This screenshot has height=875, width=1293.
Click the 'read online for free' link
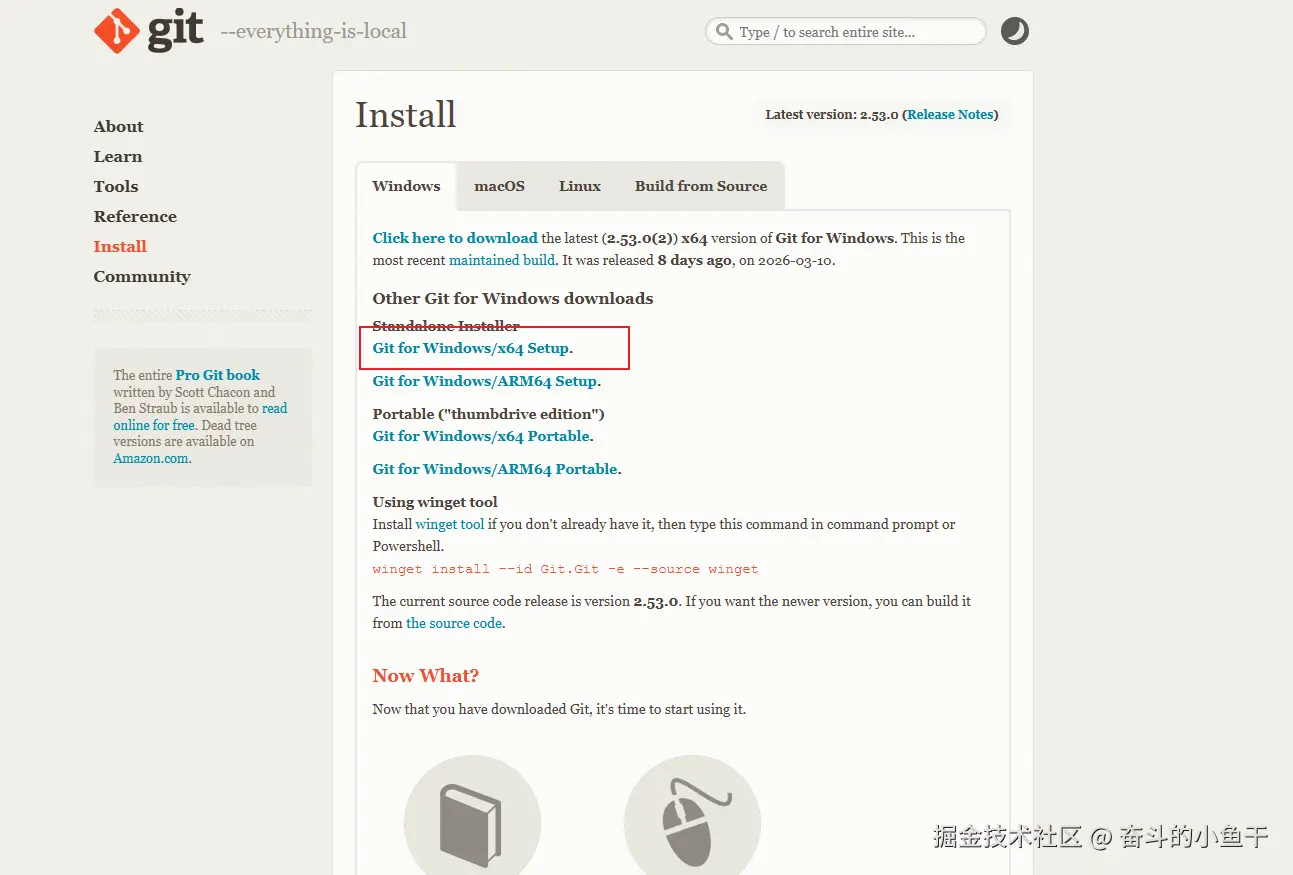click(x=200, y=417)
